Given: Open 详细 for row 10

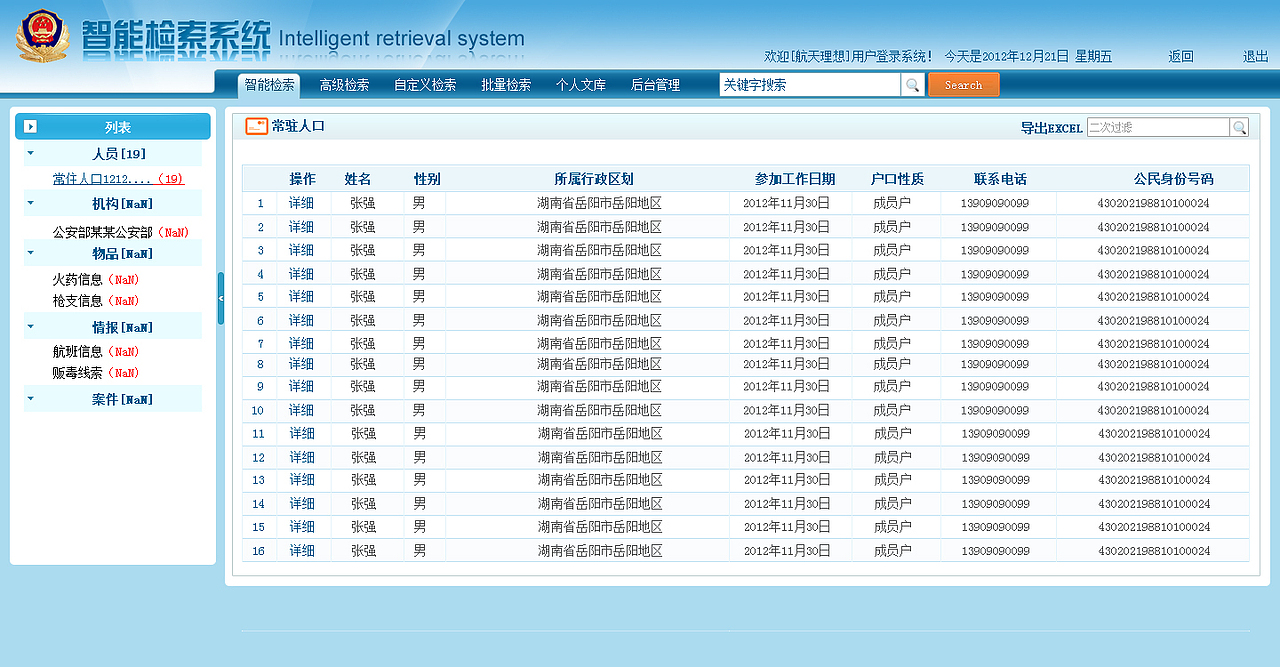Looking at the screenshot, I should coord(301,410).
